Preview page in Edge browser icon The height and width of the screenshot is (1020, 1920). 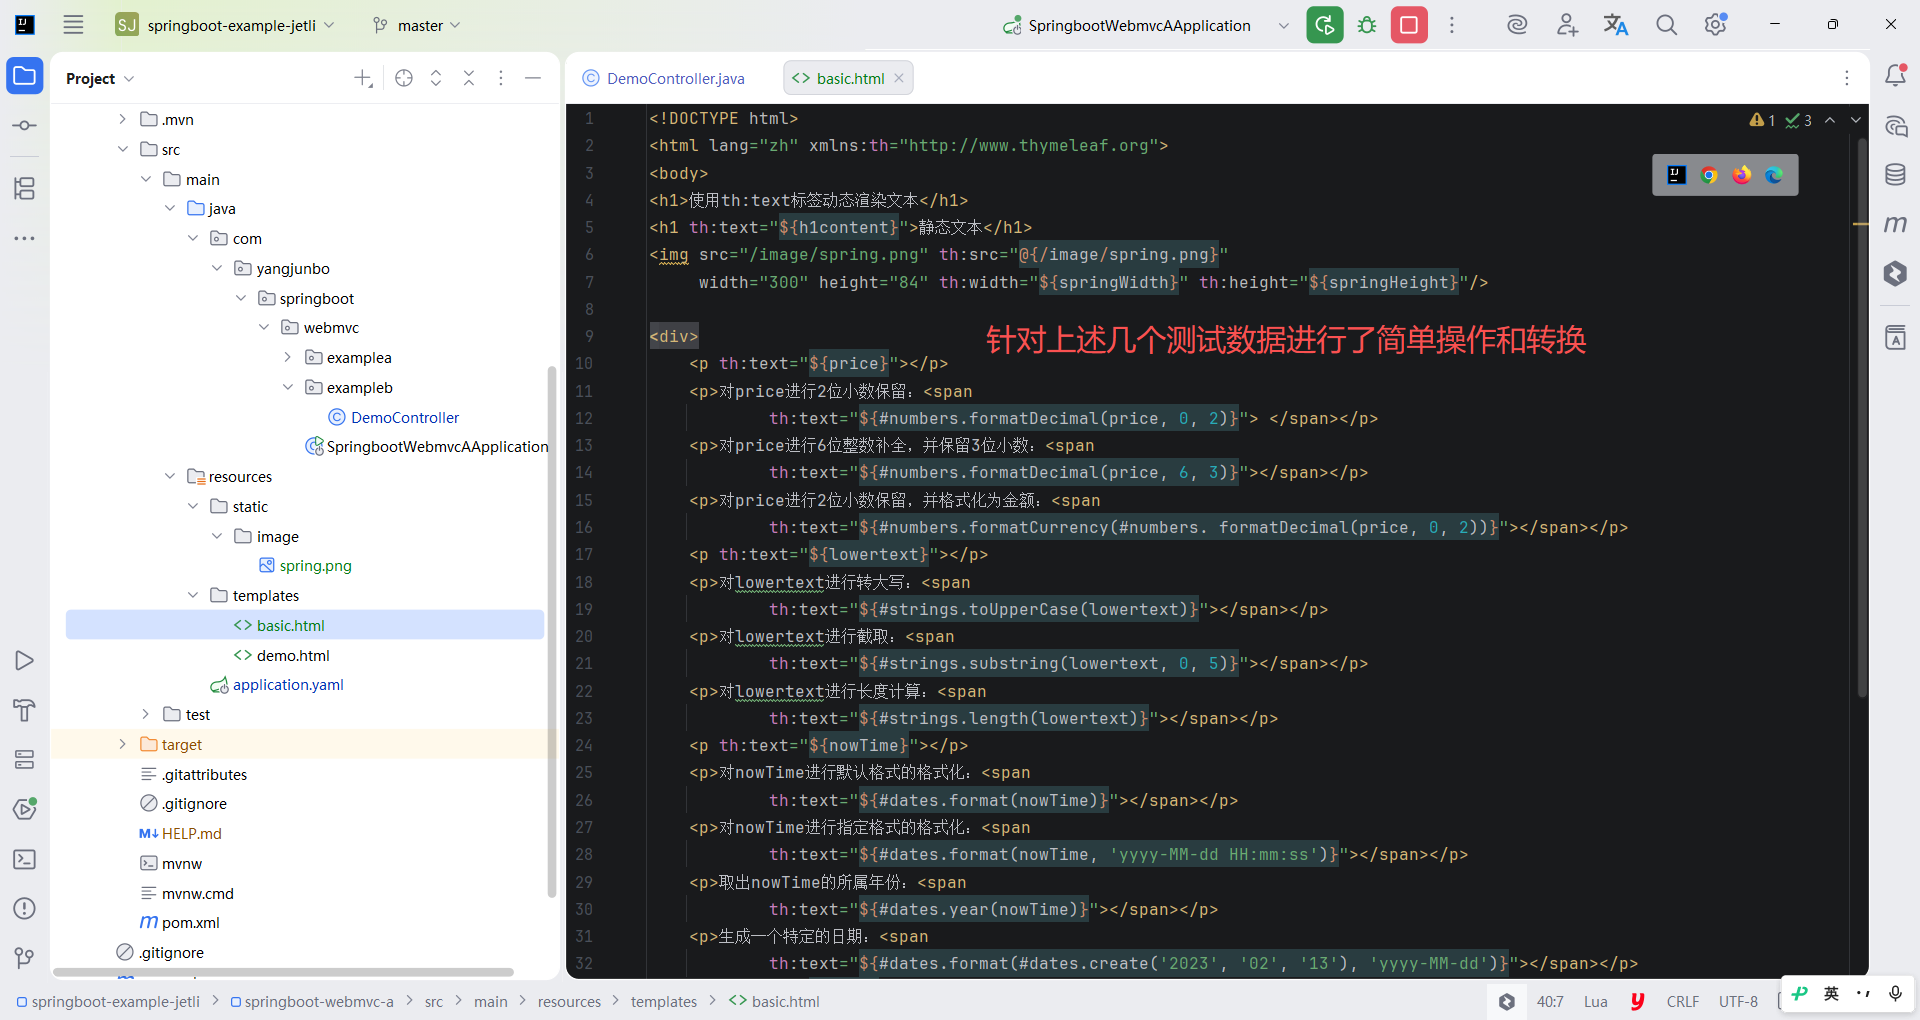pos(1774,175)
